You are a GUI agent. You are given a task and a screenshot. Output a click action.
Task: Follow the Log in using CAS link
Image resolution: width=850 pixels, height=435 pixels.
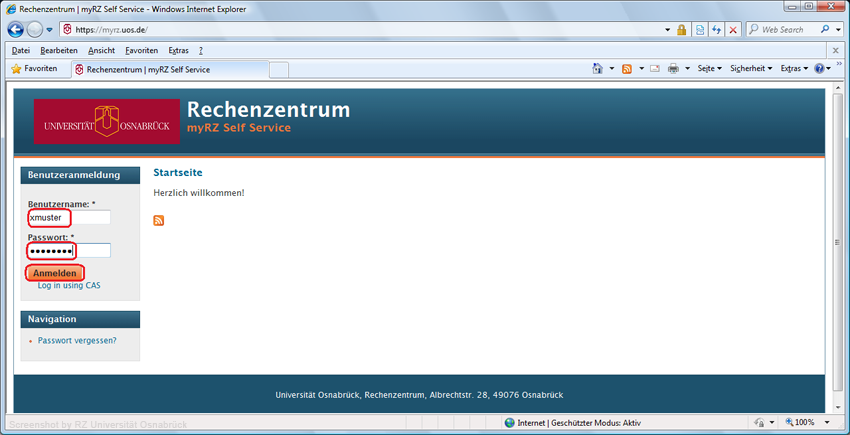click(69, 285)
